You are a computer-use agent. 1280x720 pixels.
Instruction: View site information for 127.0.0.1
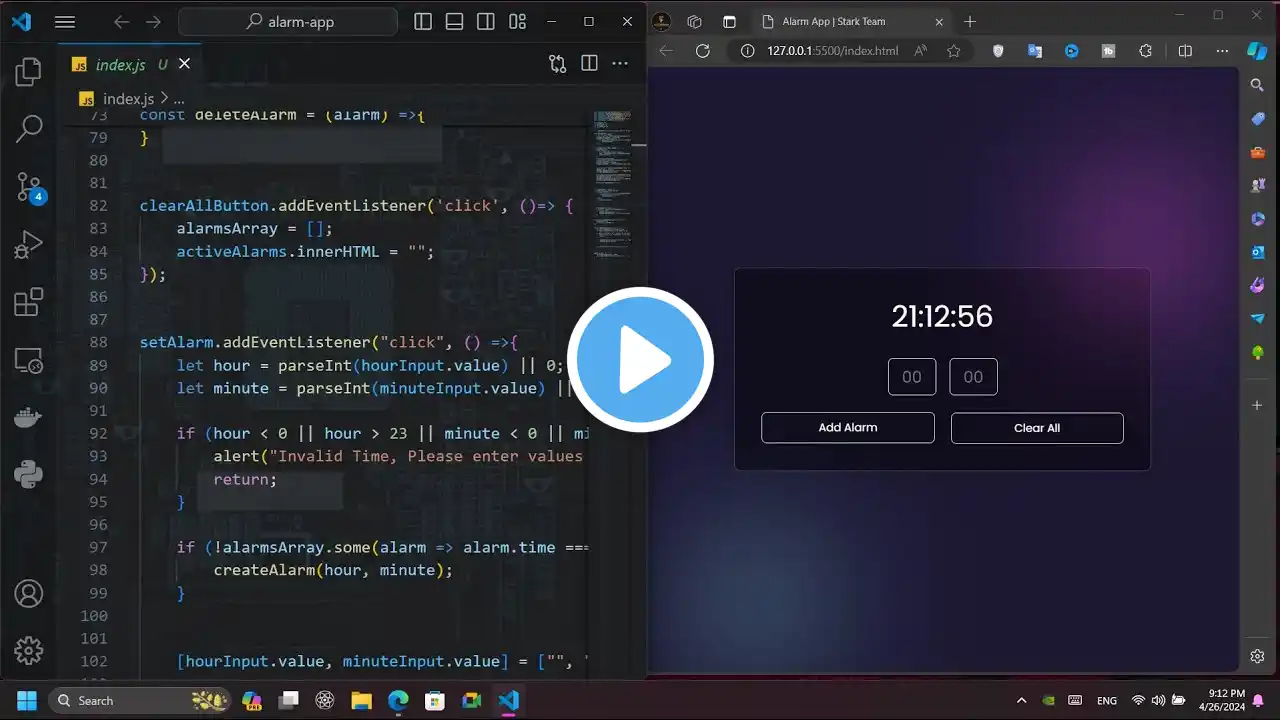(x=749, y=51)
